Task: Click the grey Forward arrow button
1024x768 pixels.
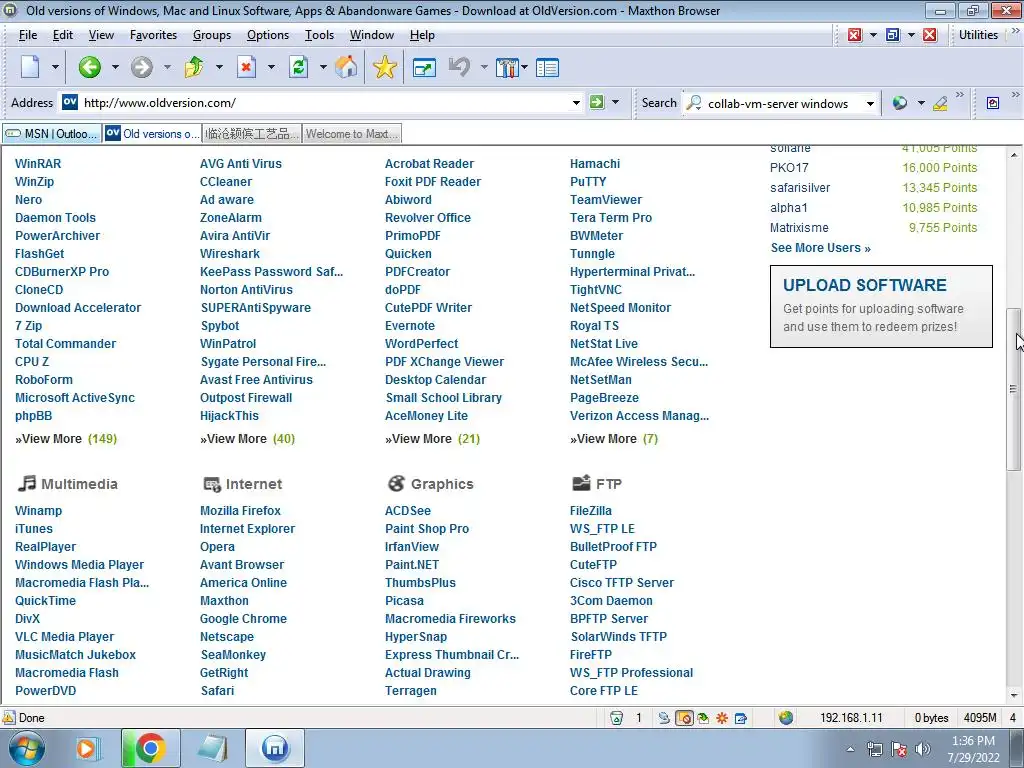Action: [x=141, y=67]
